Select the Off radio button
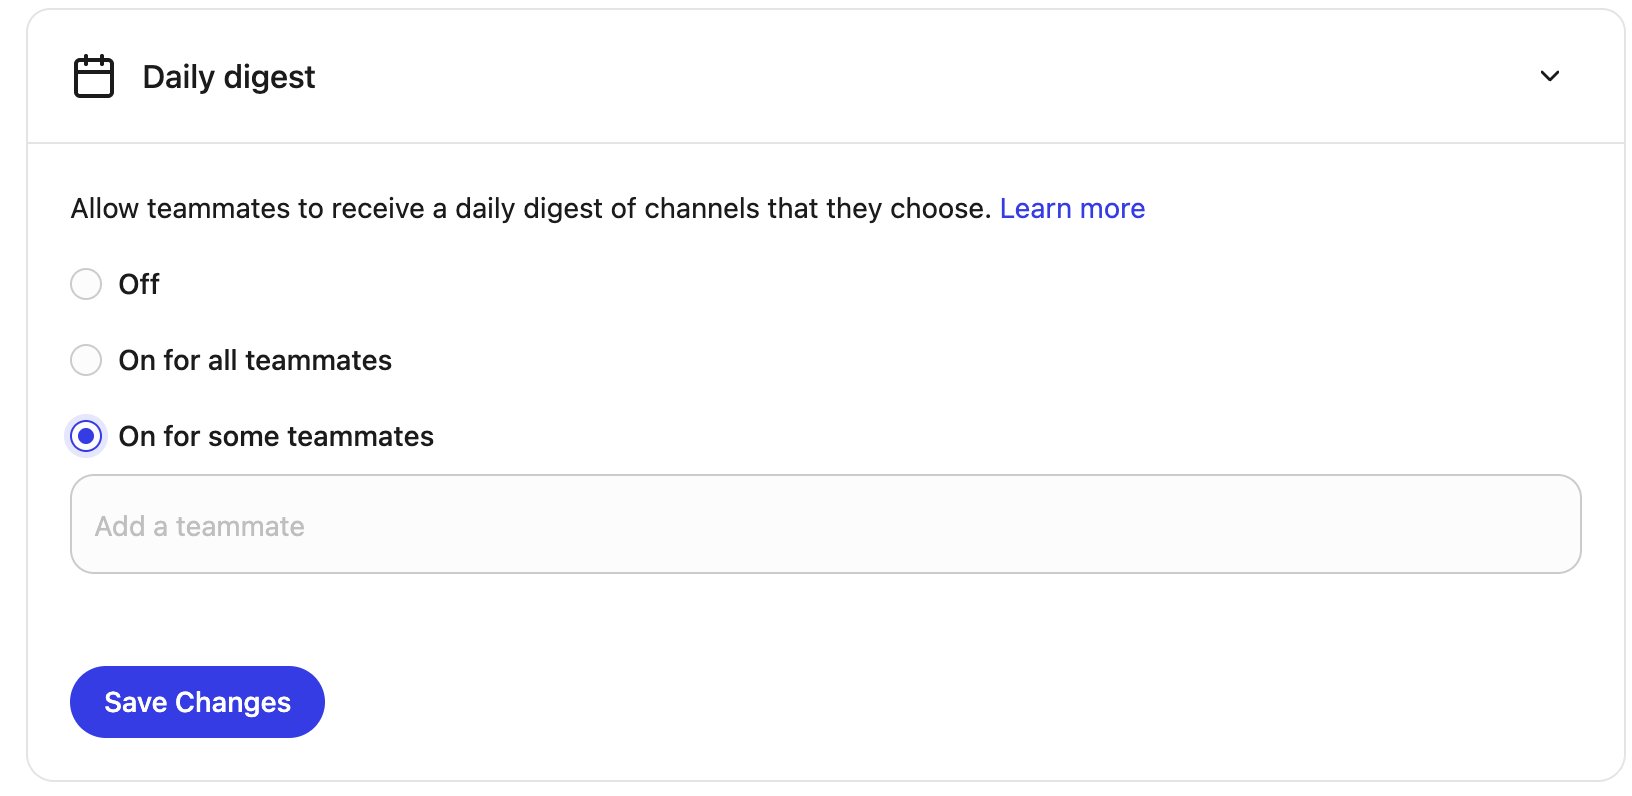The image size is (1632, 796). [86, 284]
